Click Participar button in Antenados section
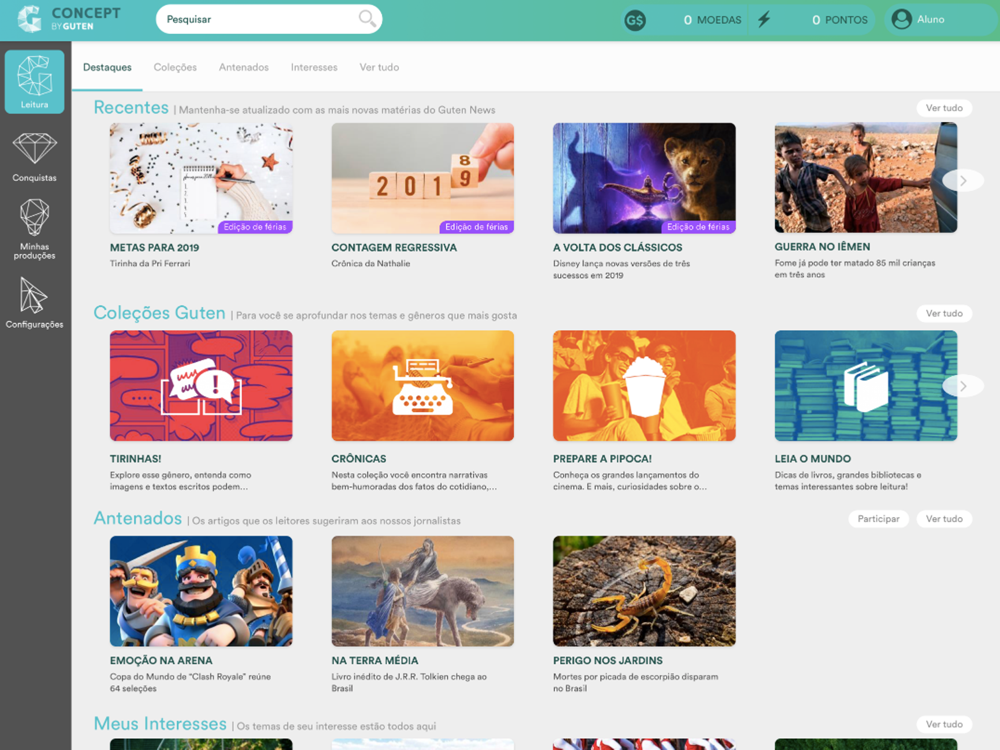 click(x=878, y=518)
